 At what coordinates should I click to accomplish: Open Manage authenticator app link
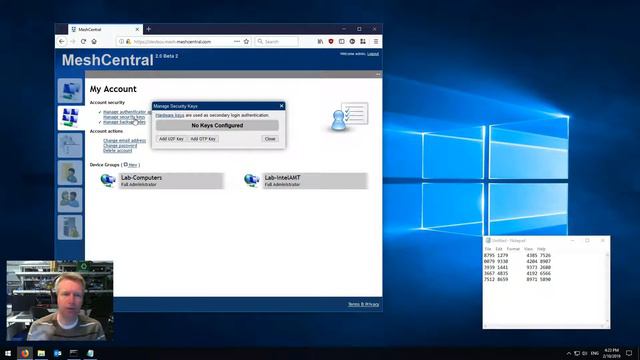pyautogui.click(x=127, y=112)
